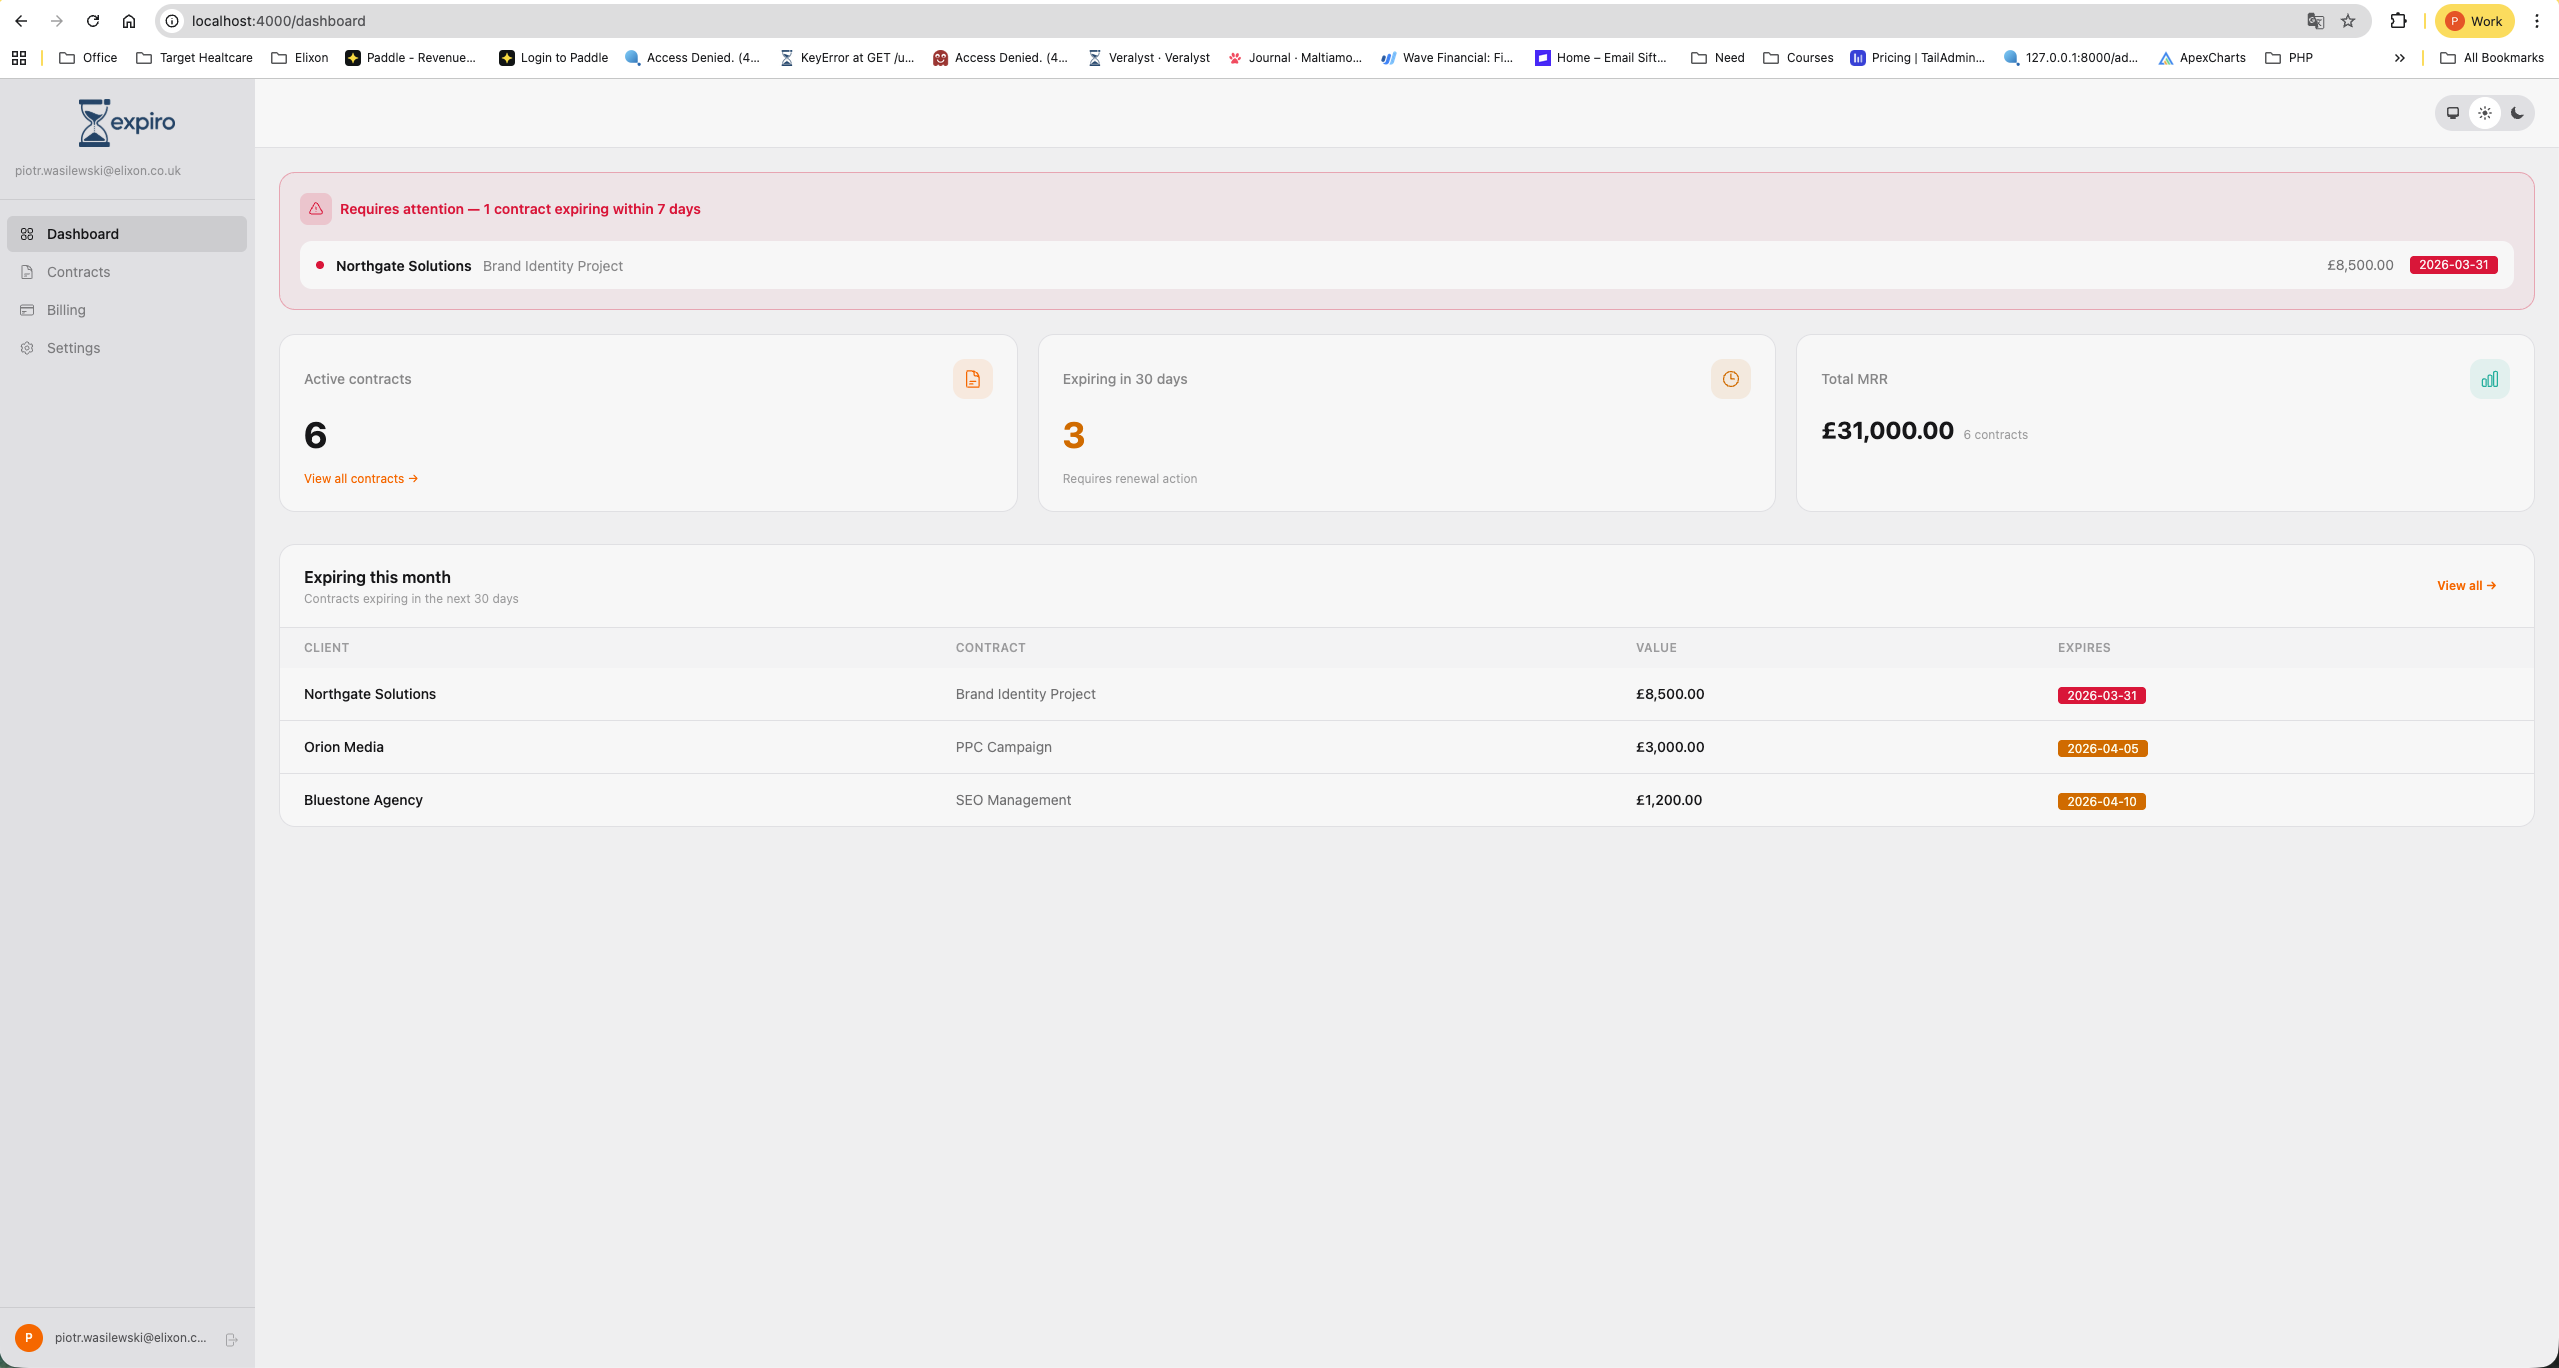Screen dimensions: 2559x1368
Task: Open Contracts in the sidebar
Action: tap(78, 272)
